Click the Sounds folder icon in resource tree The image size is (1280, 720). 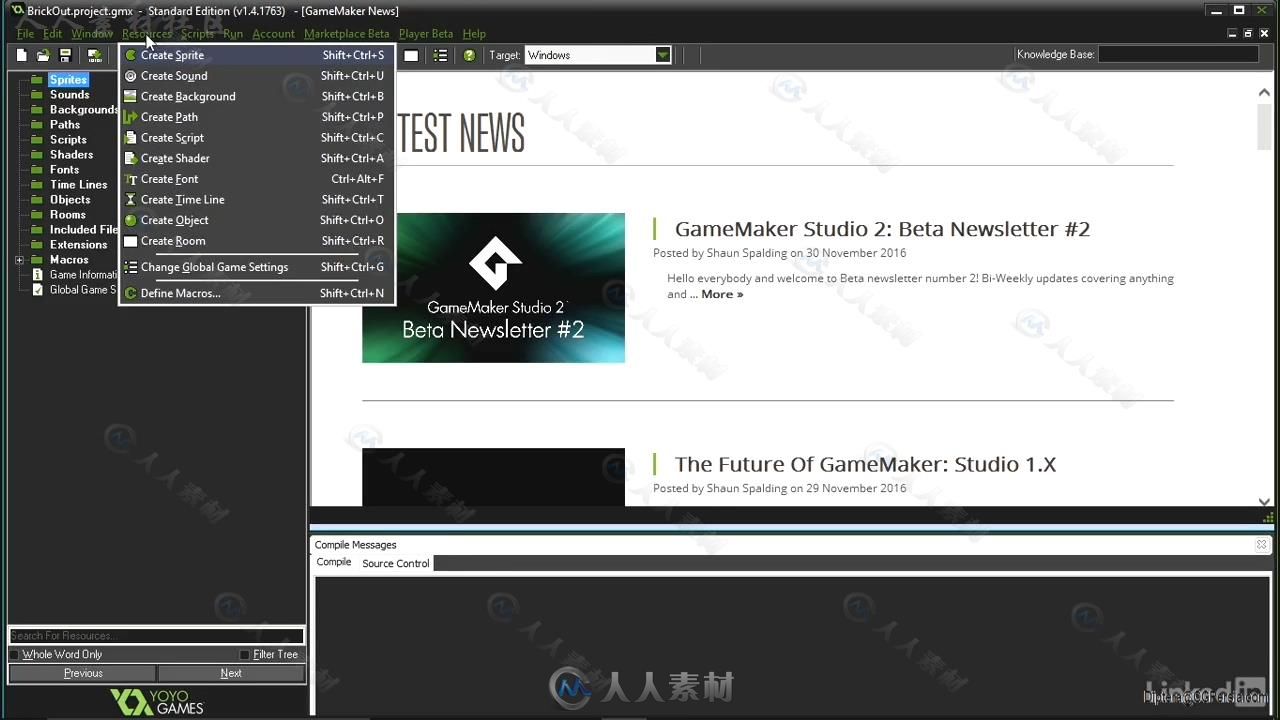(x=37, y=94)
